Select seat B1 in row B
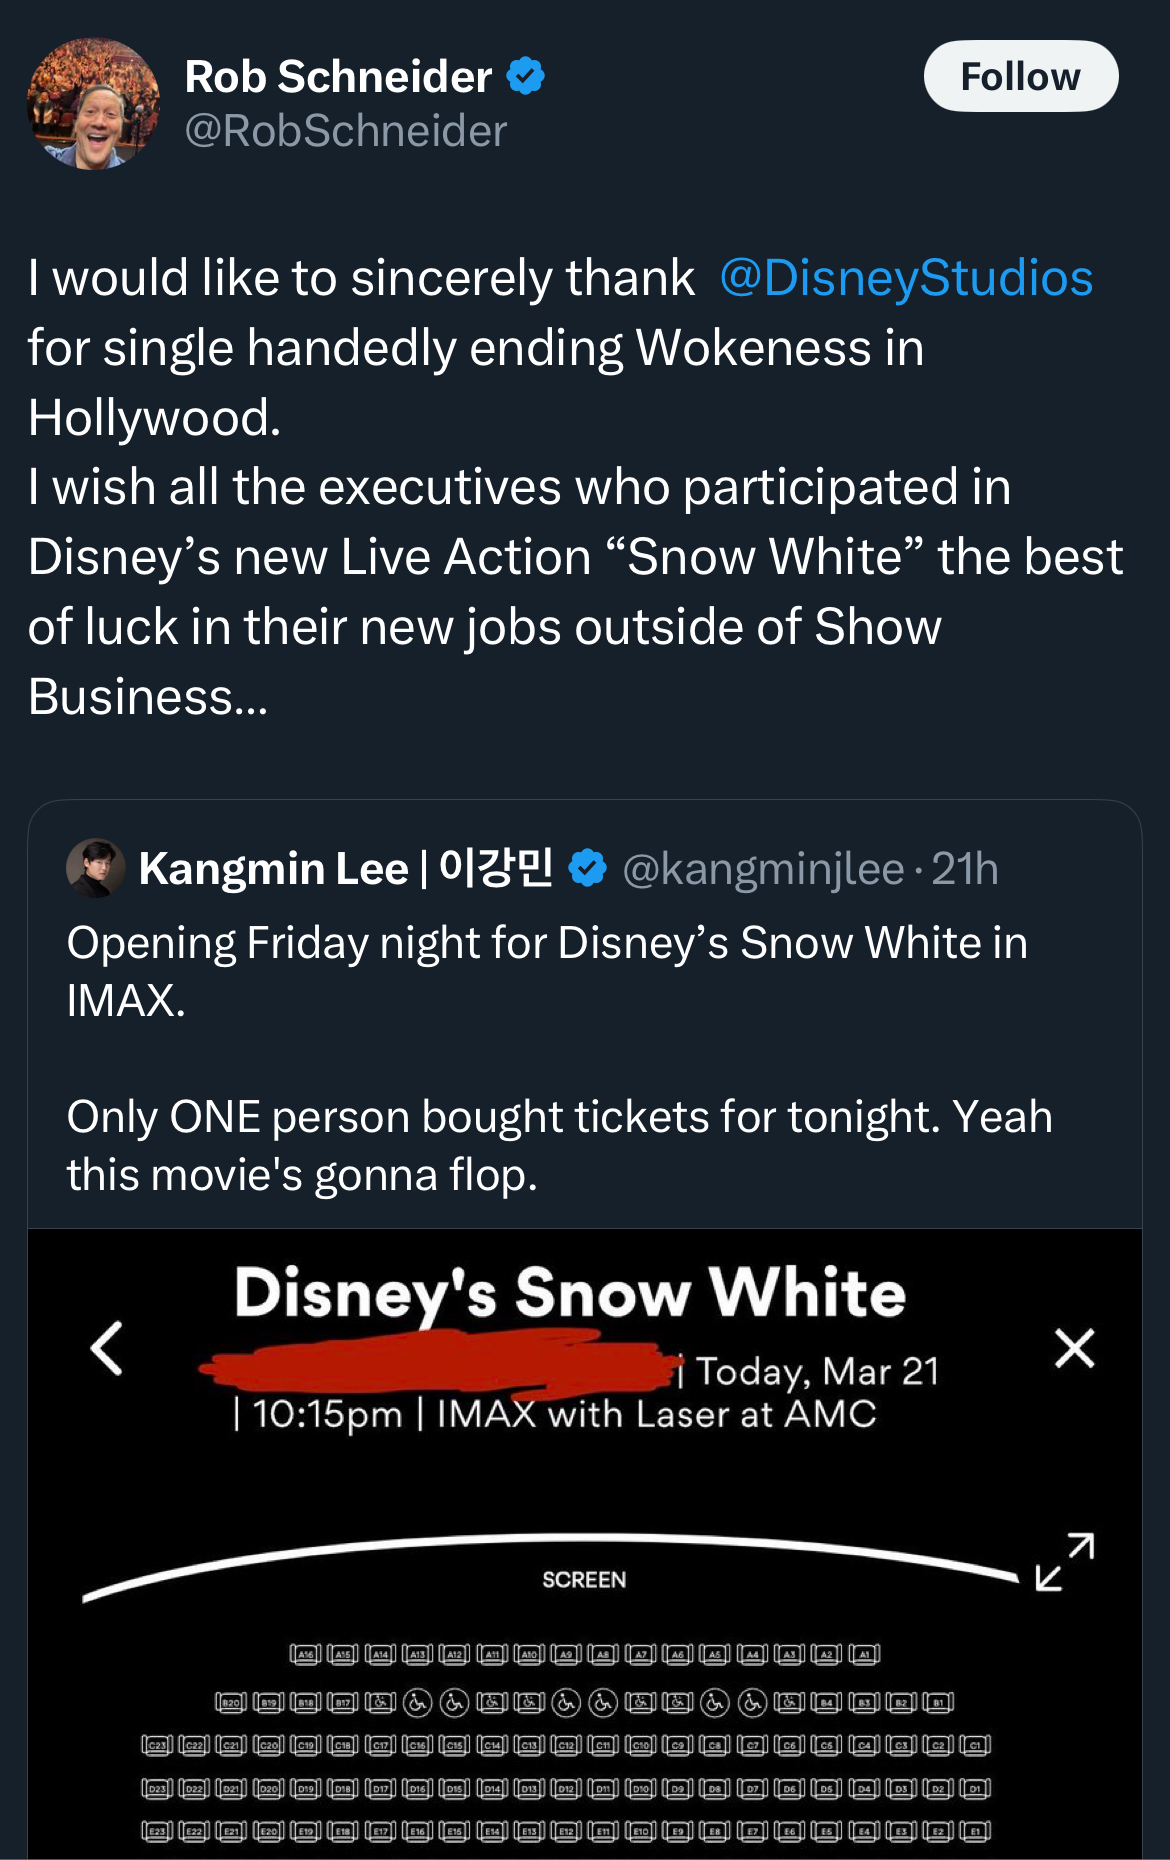Viewport: 1170px width, 1860px height. 939,1702
